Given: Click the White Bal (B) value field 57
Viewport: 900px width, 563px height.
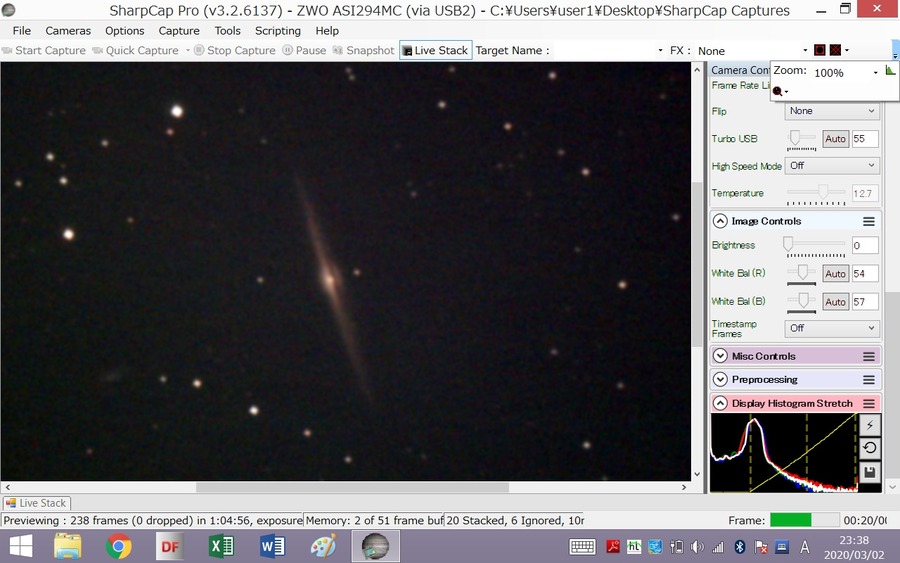Looking at the screenshot, I should point(865,302).
